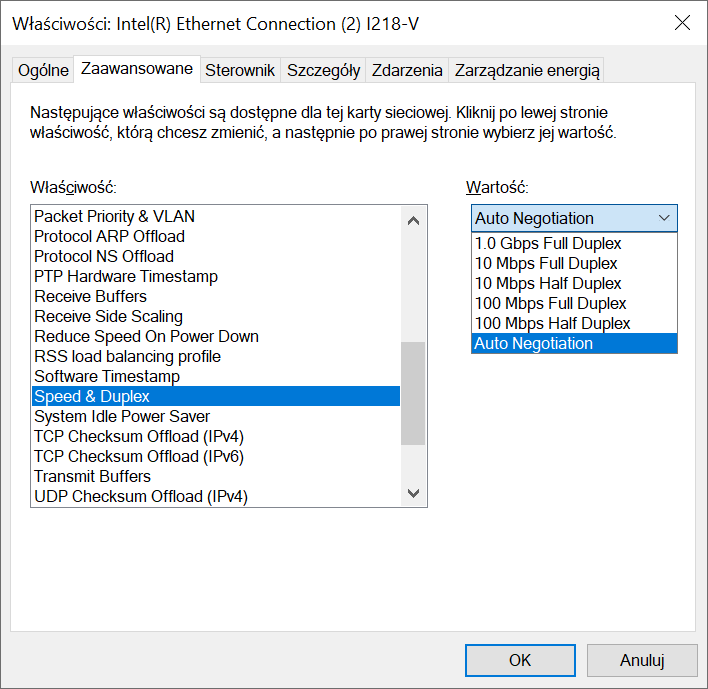Screen dimensions: 708x689
Task: Select Packet Priority & VLAN property
Action: click(115, 216)
